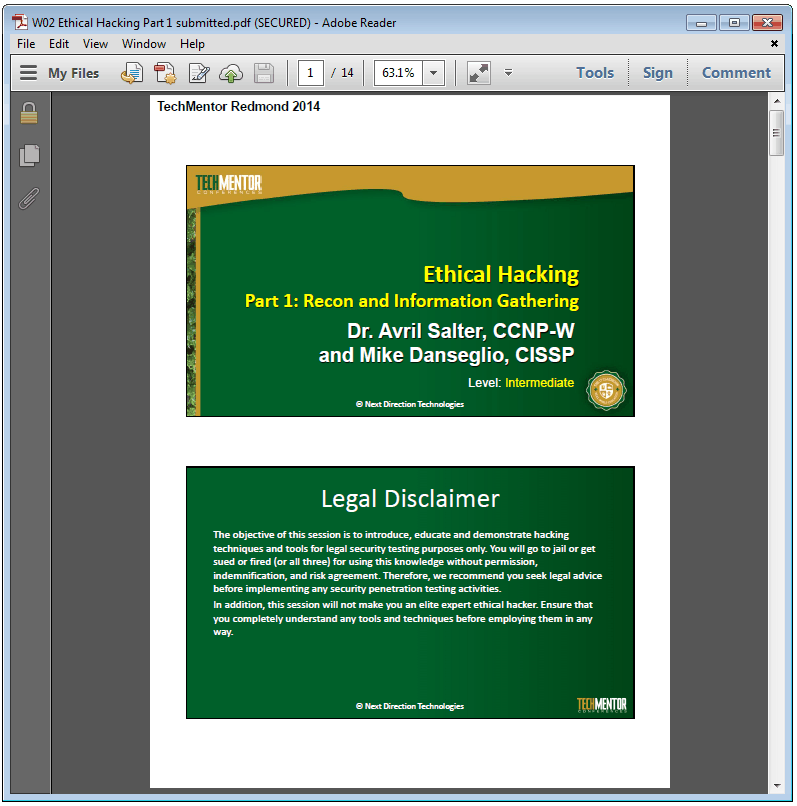Click the upload to cloud icon
797x806 pixels.
point(231,73)
